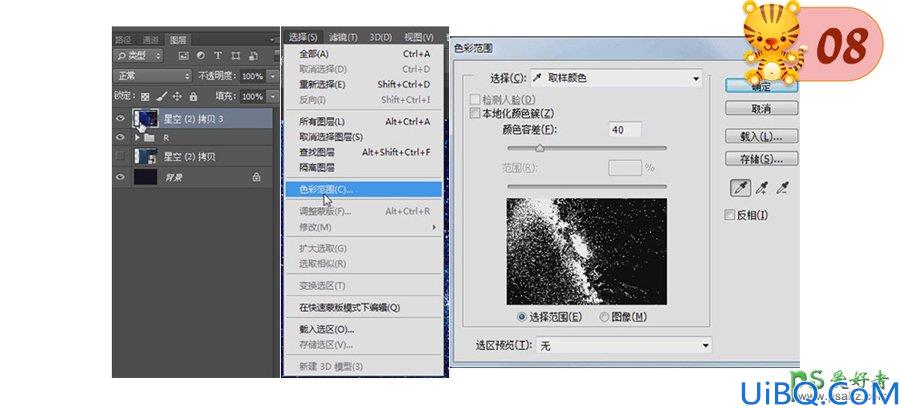
Task: Open the 类型 layer filter dropdown
Action: 138,56
